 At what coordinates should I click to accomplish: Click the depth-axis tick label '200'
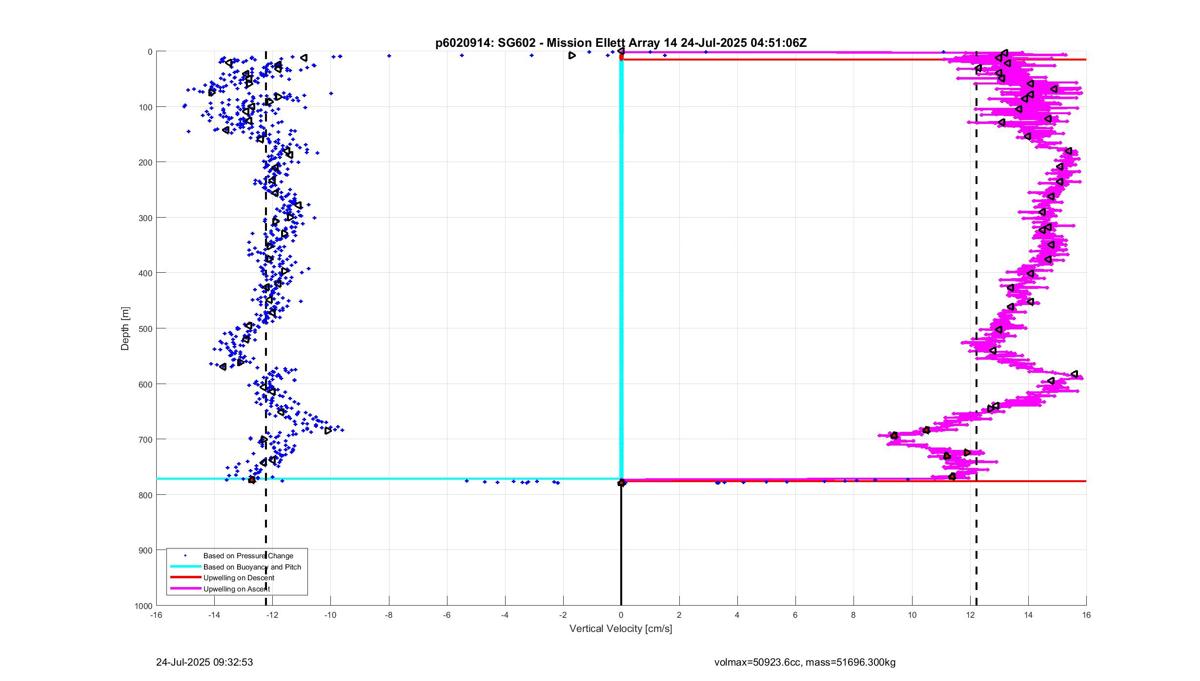pyautogui.click(x=145, y=163)
